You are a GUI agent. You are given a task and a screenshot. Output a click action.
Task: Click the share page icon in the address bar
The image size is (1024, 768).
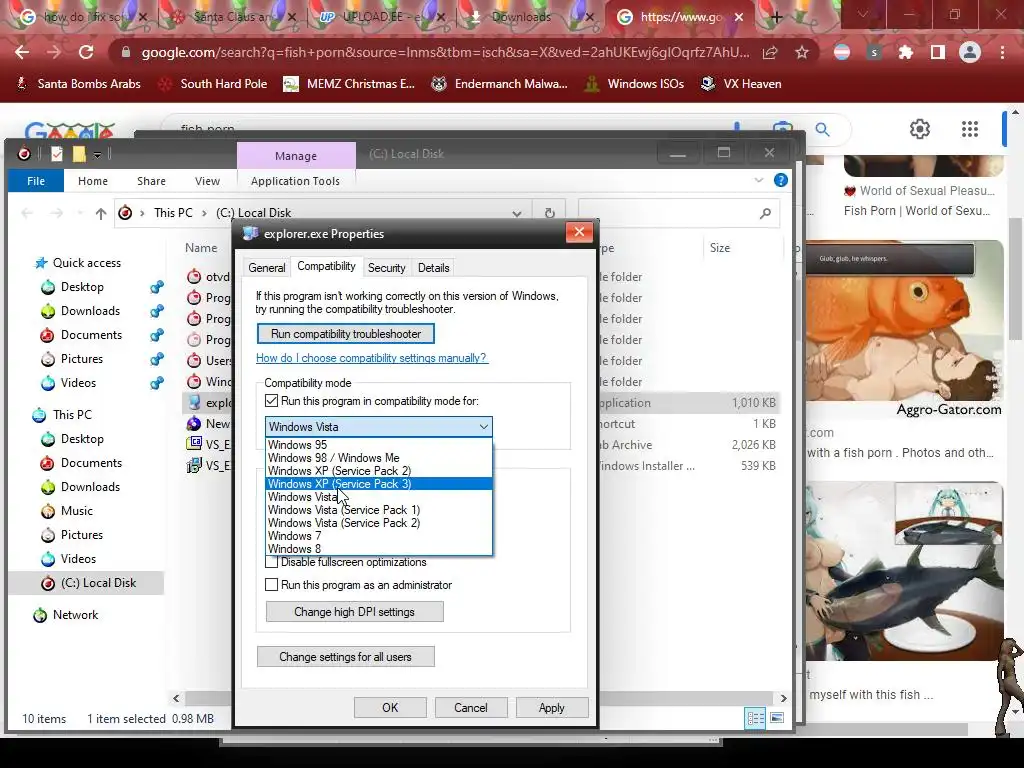770,52
